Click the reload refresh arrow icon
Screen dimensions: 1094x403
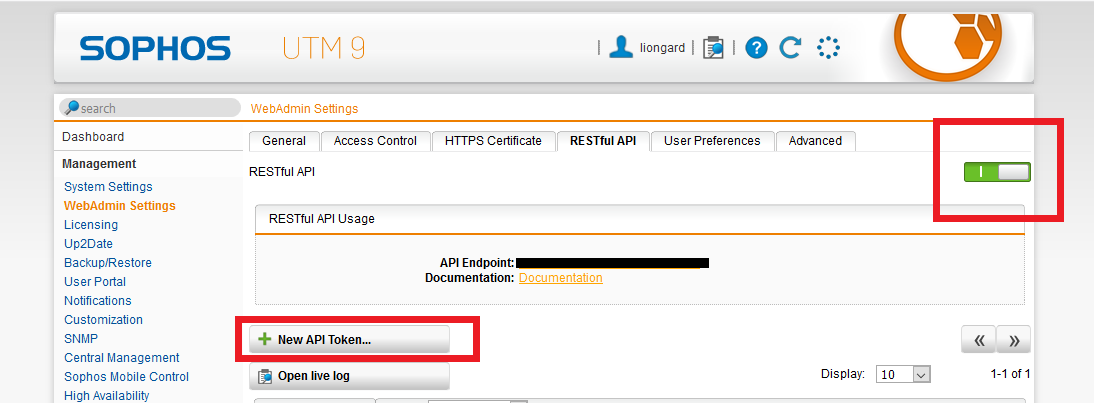pos(790,47)
